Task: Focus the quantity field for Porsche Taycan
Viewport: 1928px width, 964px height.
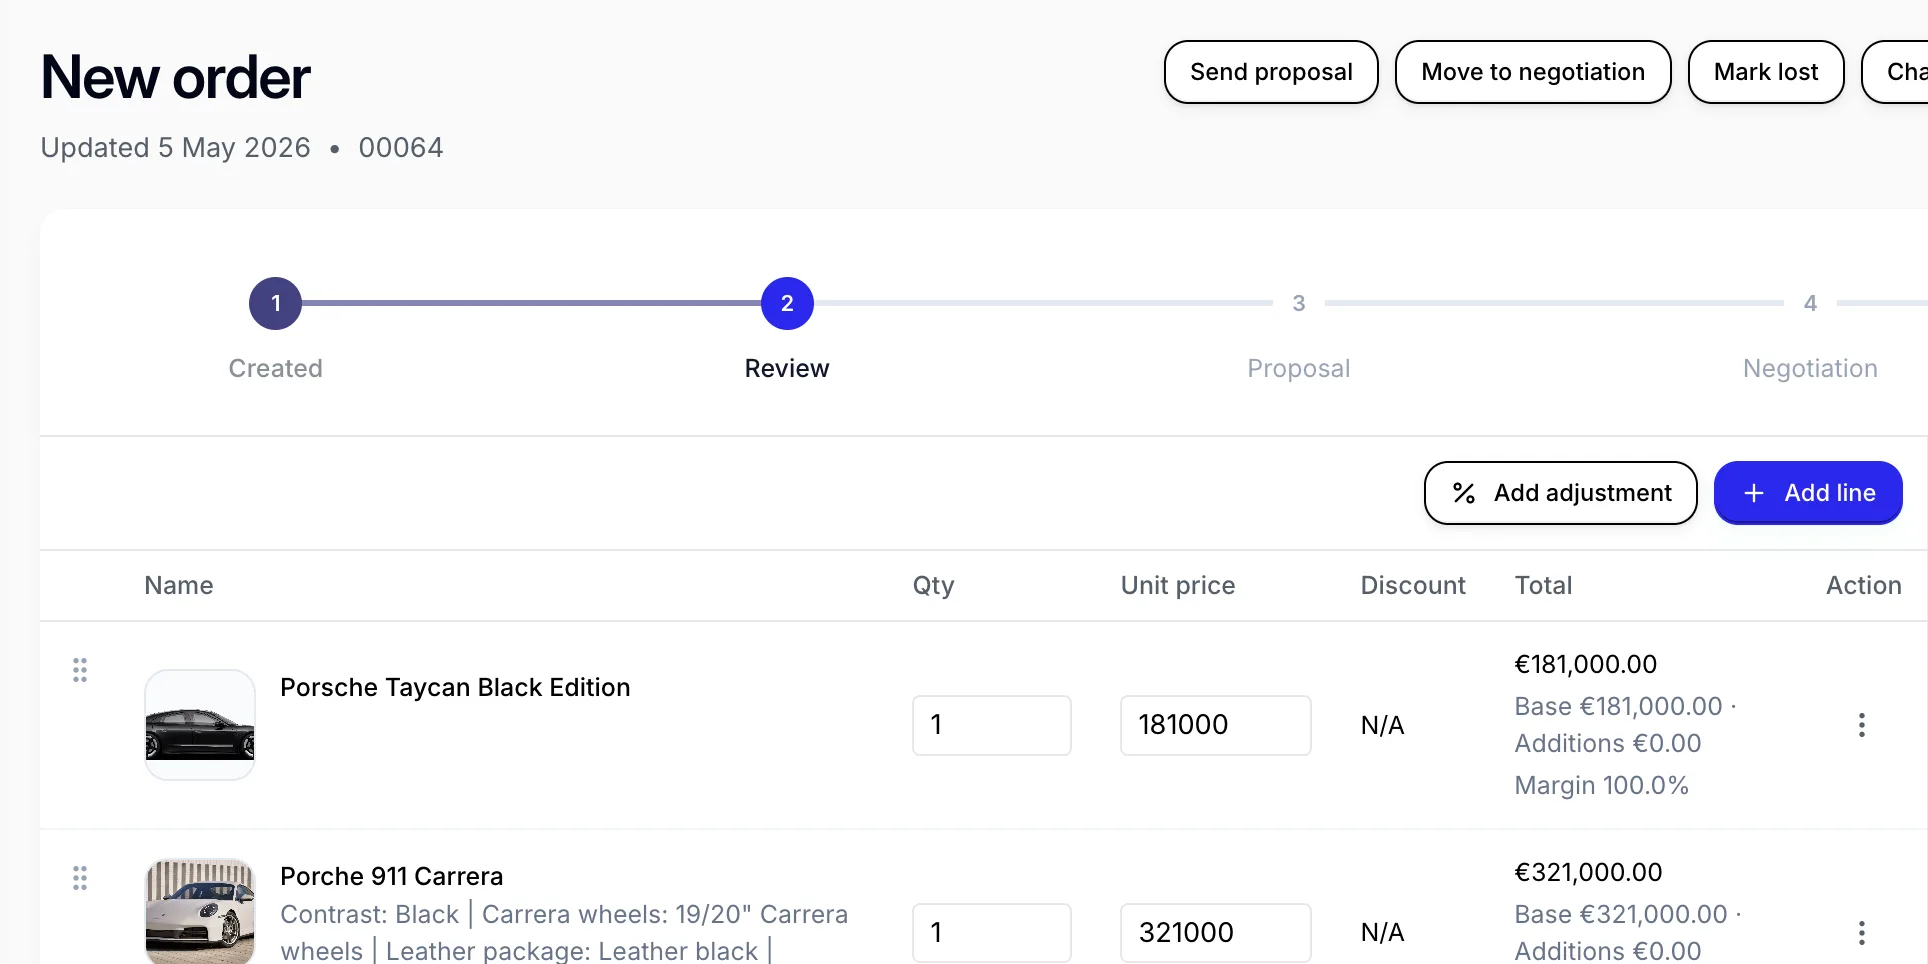Action: (992, 725)
